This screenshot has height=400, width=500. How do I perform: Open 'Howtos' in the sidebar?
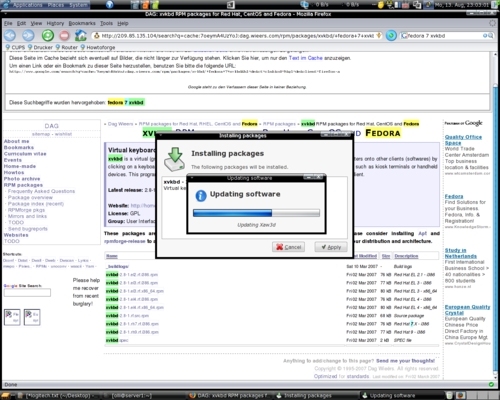[14, 172]
